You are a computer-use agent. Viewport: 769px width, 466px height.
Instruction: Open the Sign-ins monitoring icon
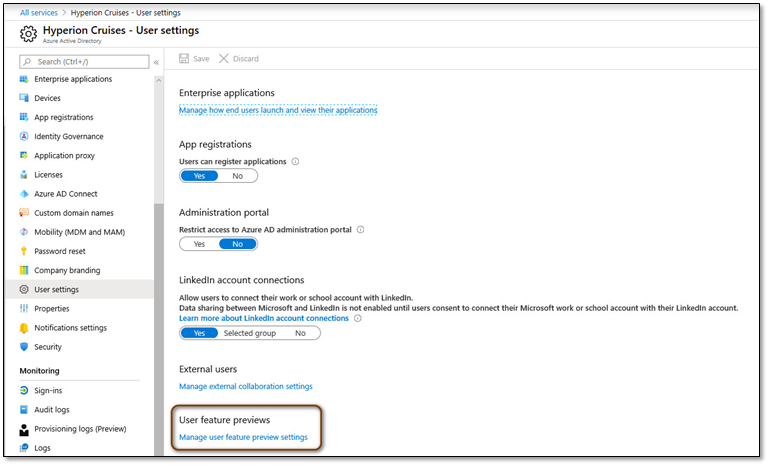(x=24, y=390)
